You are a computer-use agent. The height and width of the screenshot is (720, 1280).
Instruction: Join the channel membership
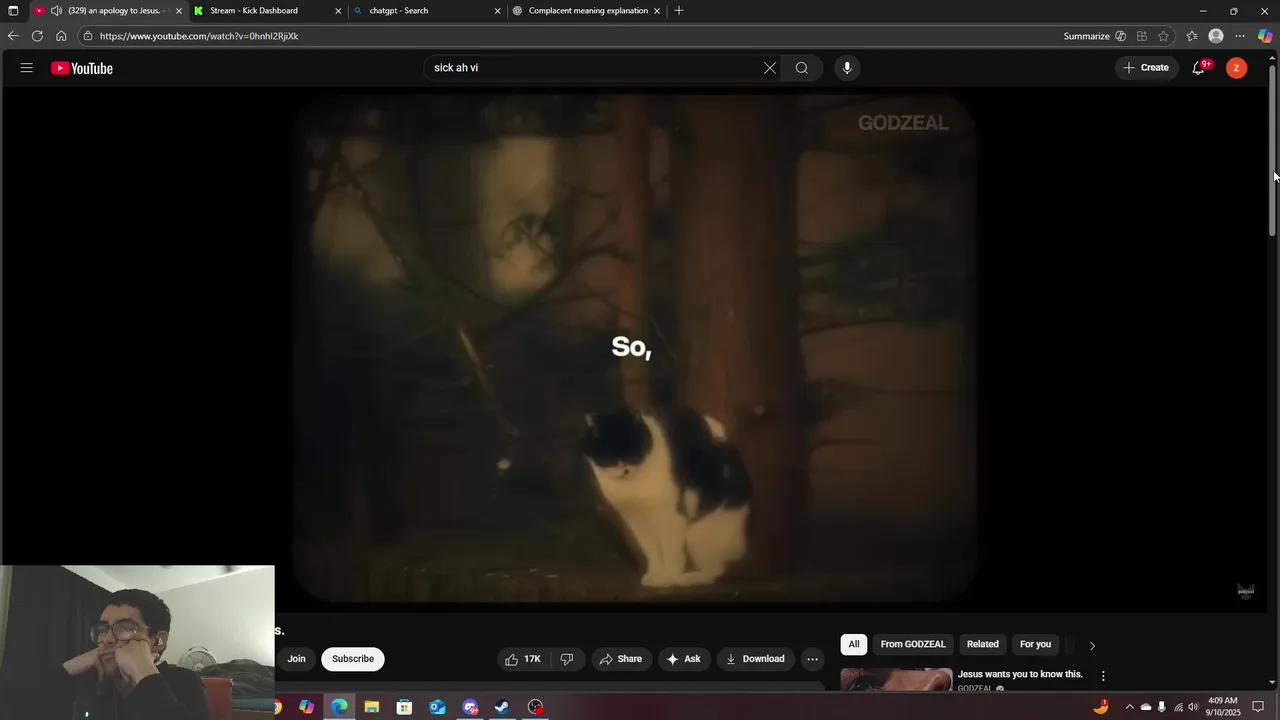point(297,659)
